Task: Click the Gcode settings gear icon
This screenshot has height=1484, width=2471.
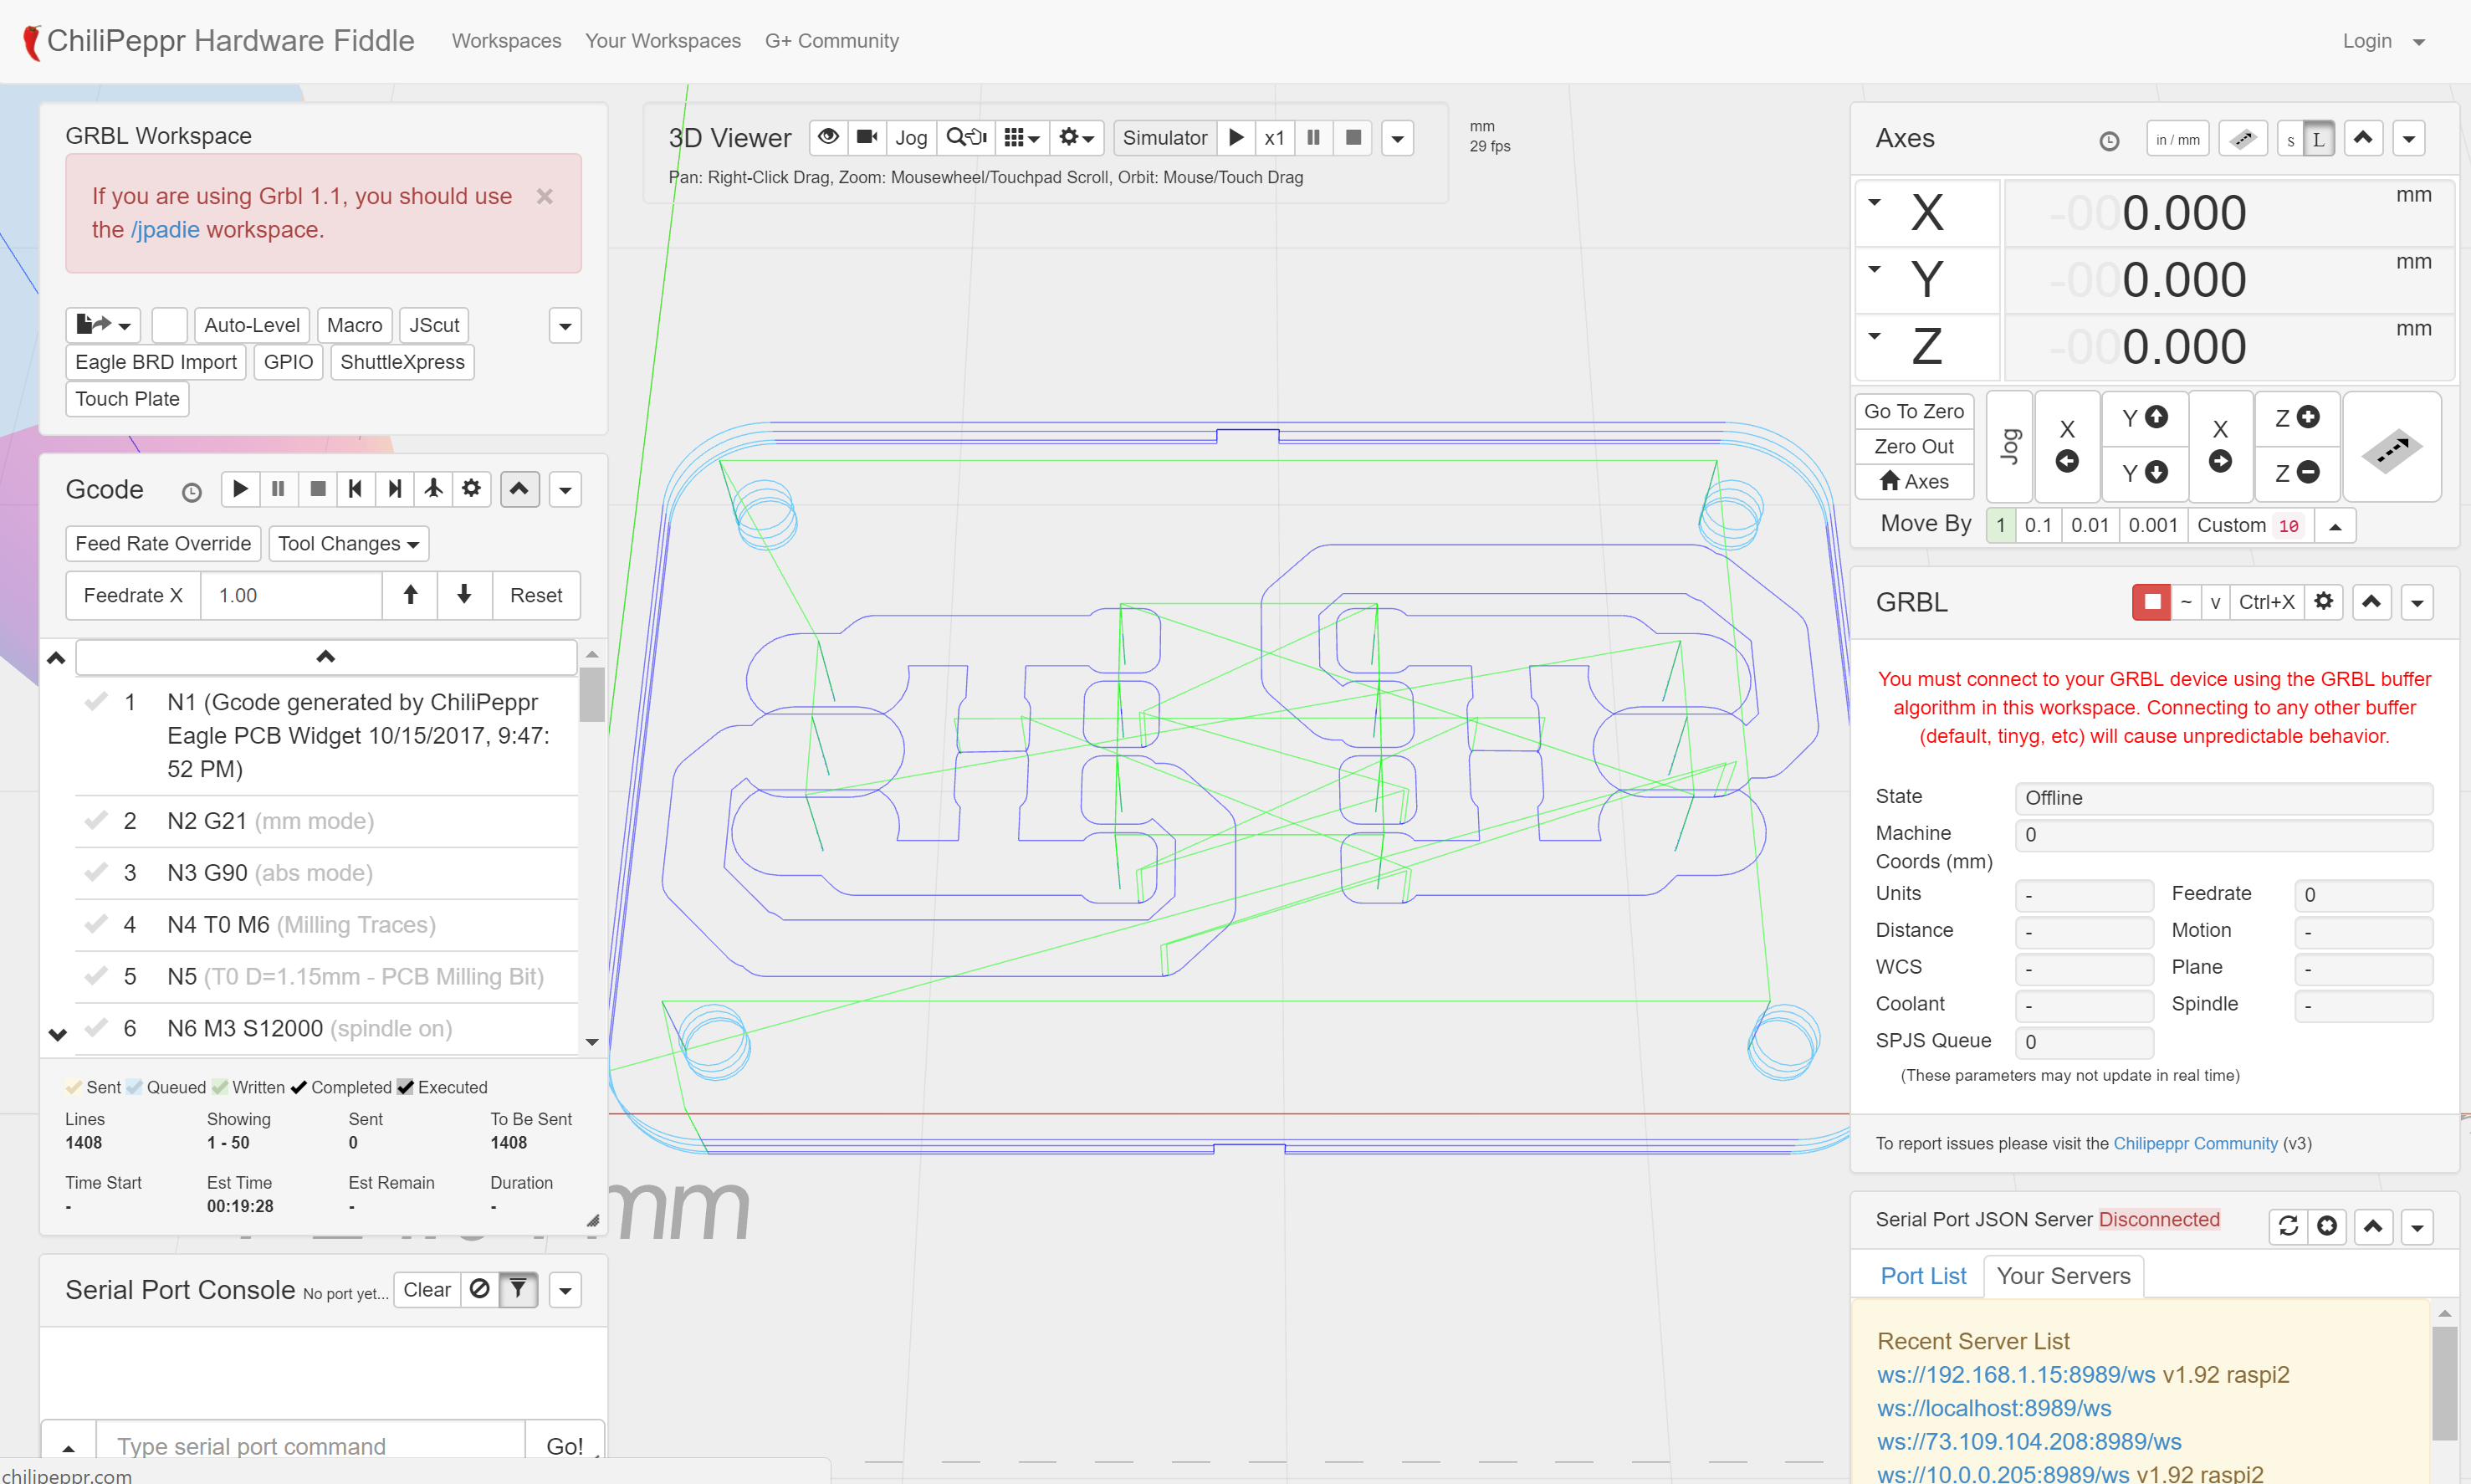Action: pyautogui.click(x=471, y=489)
